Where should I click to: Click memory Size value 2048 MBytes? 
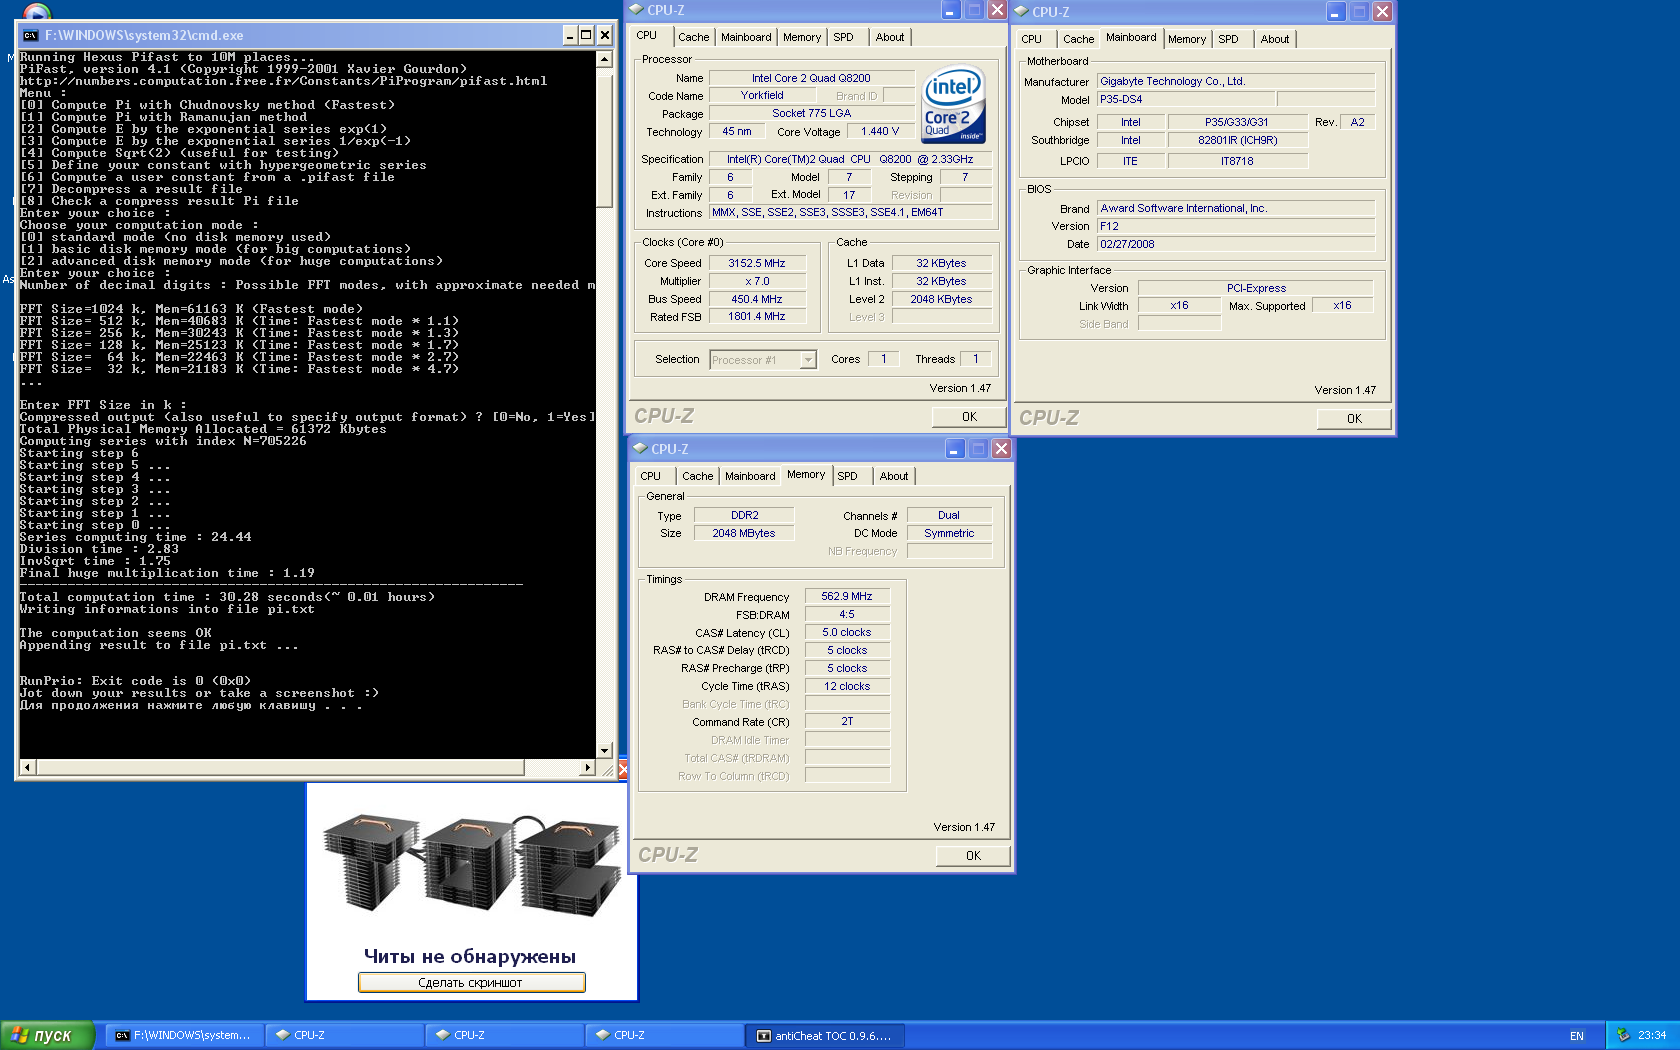click(x=744, y=533)
